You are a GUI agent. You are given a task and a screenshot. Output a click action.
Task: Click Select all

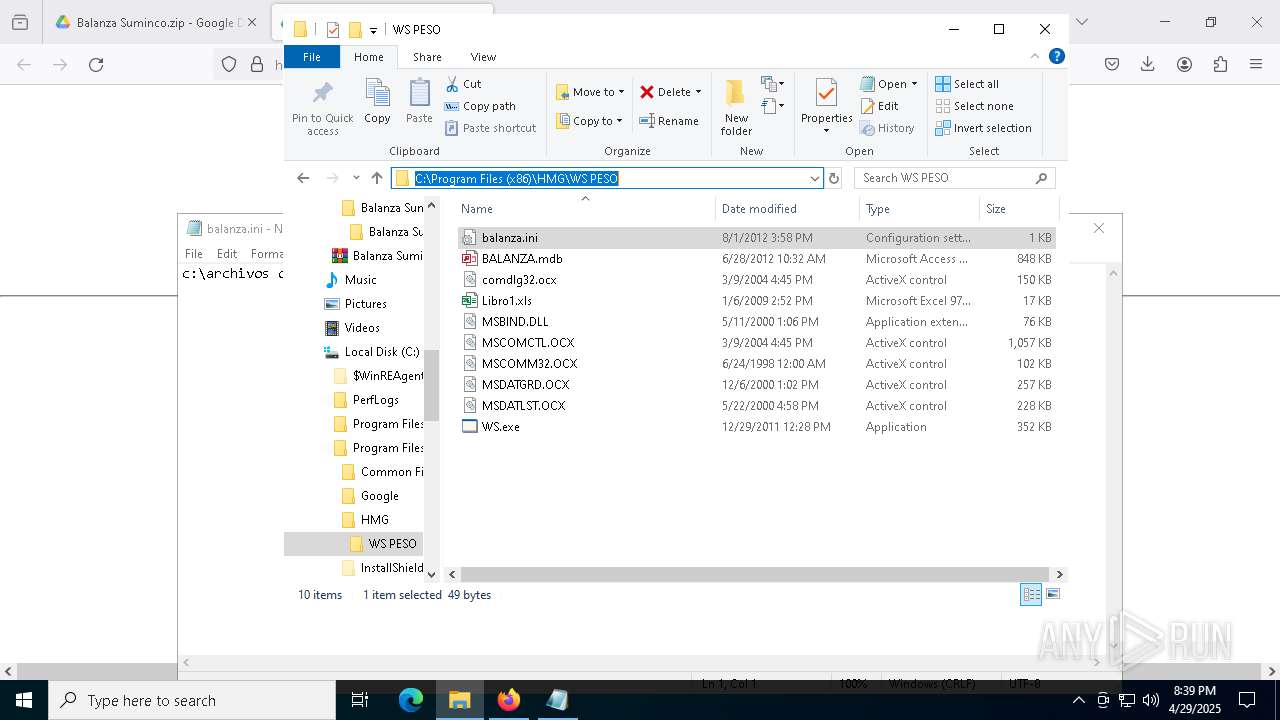click(x=967, y=84)
